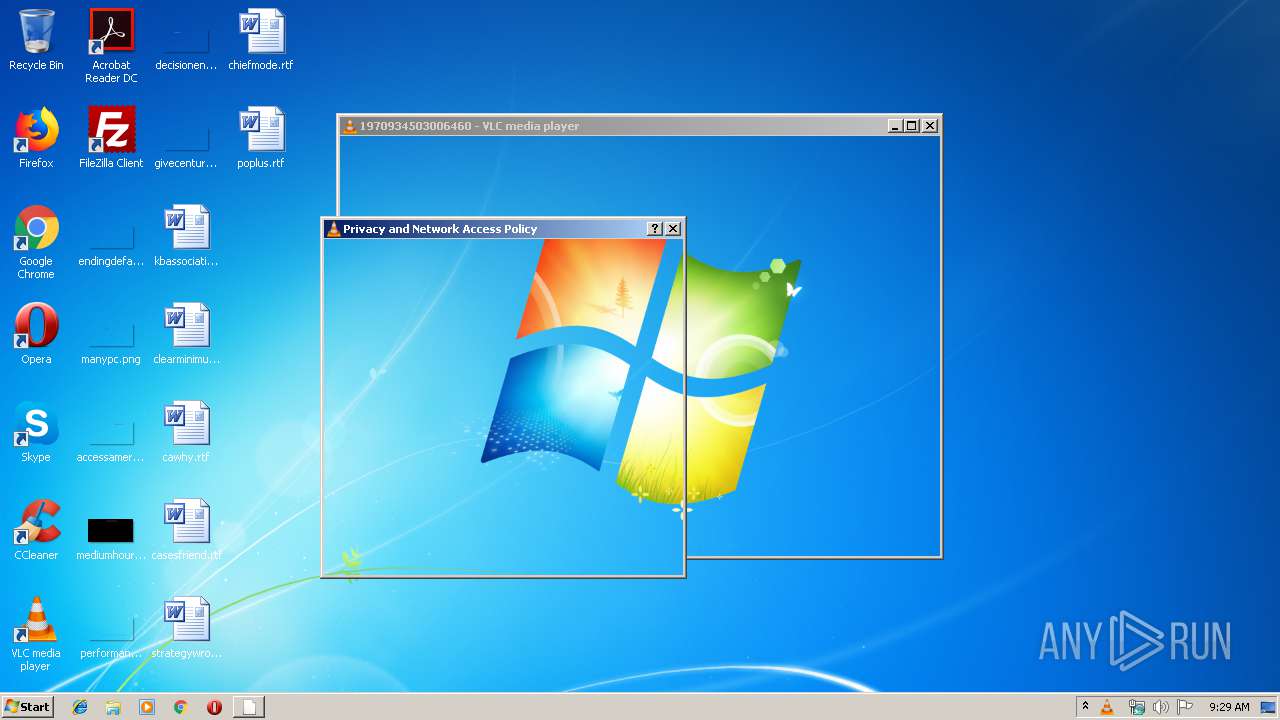Open Windows Media Player taskbar icon

point(147,707)
